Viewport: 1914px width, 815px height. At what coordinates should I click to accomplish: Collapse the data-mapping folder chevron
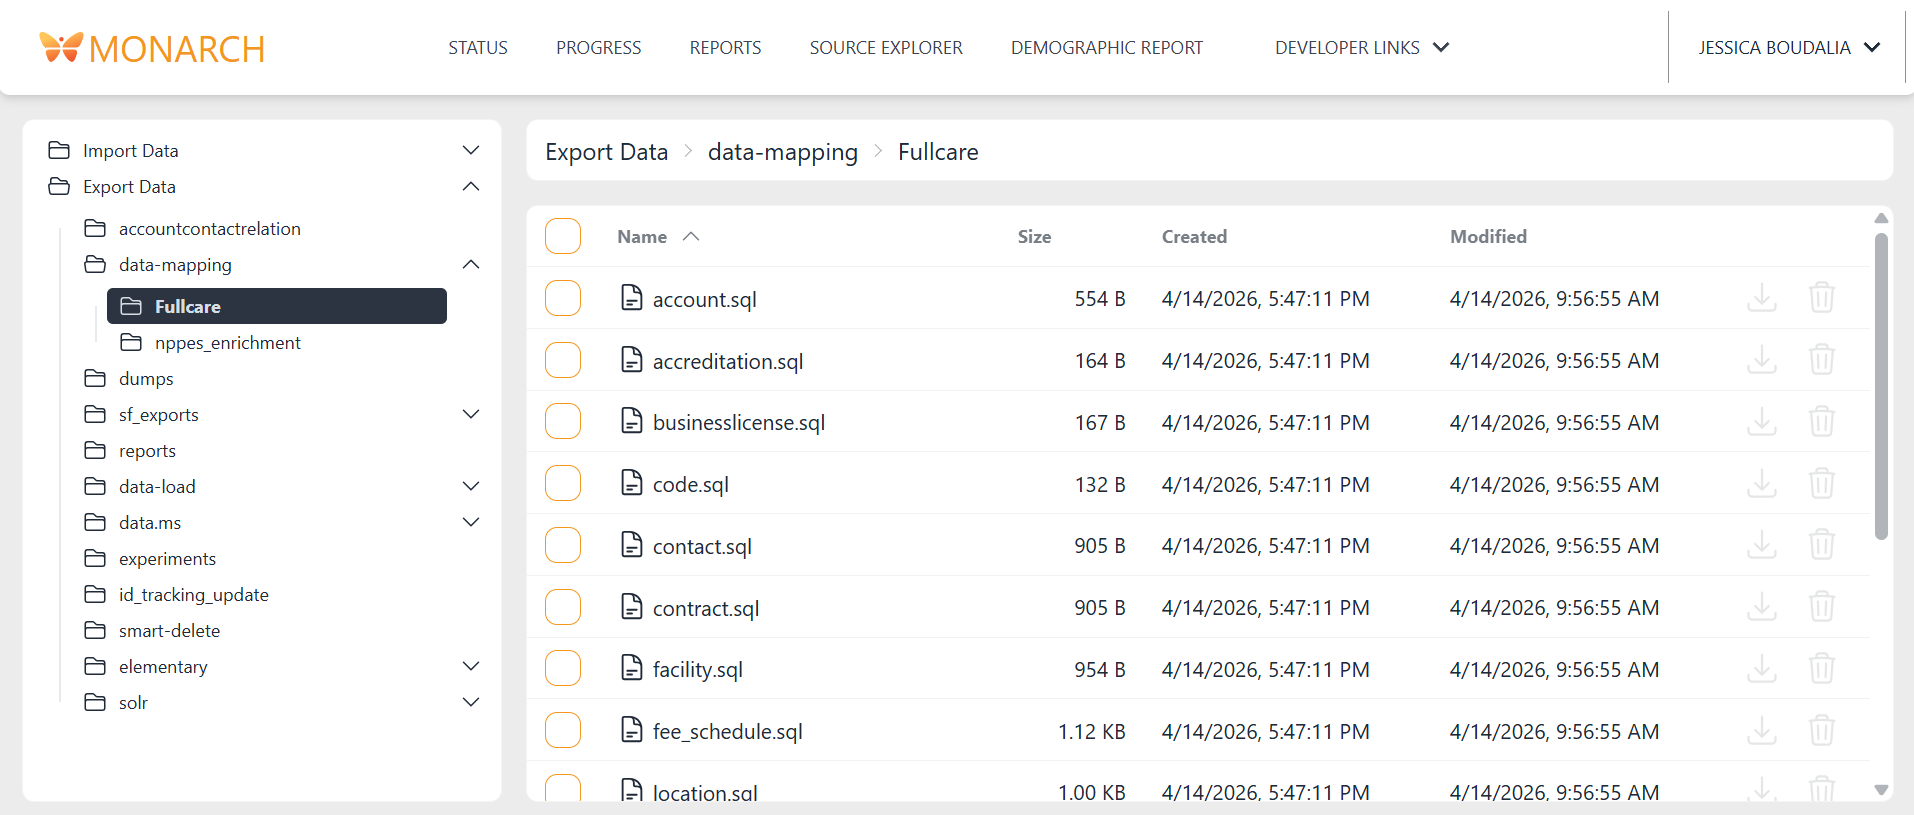pyautogui.click(x=471, y=264)
